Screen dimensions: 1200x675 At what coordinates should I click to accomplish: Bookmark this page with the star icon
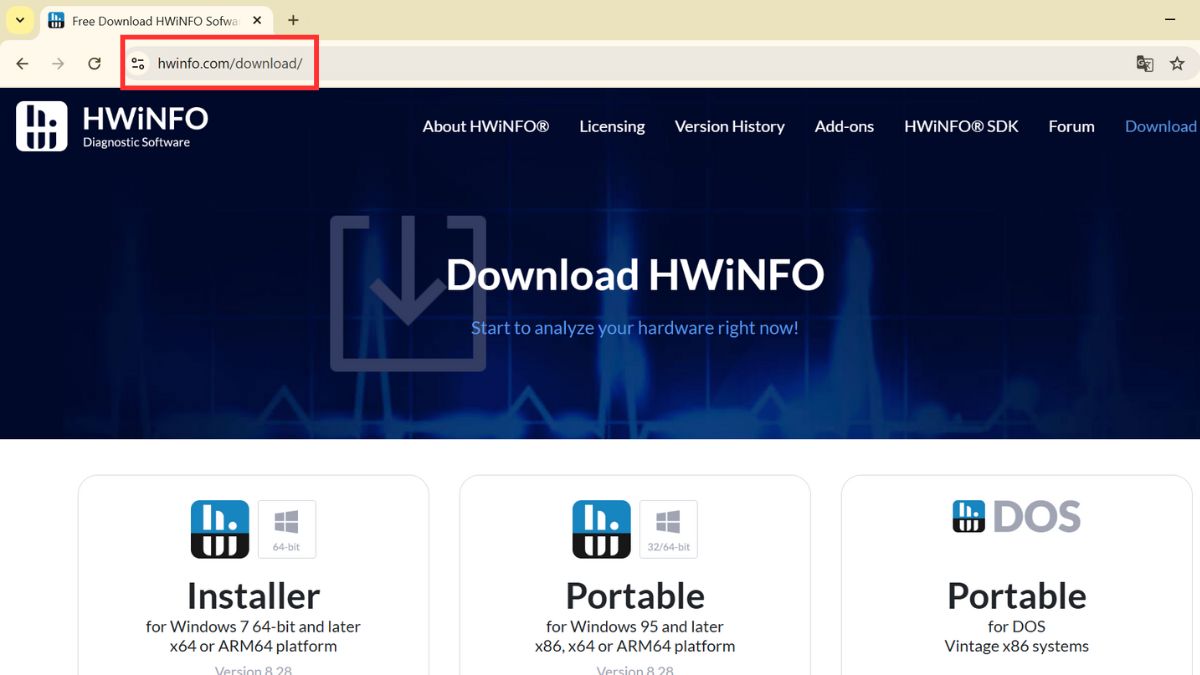click(1177, 64)
